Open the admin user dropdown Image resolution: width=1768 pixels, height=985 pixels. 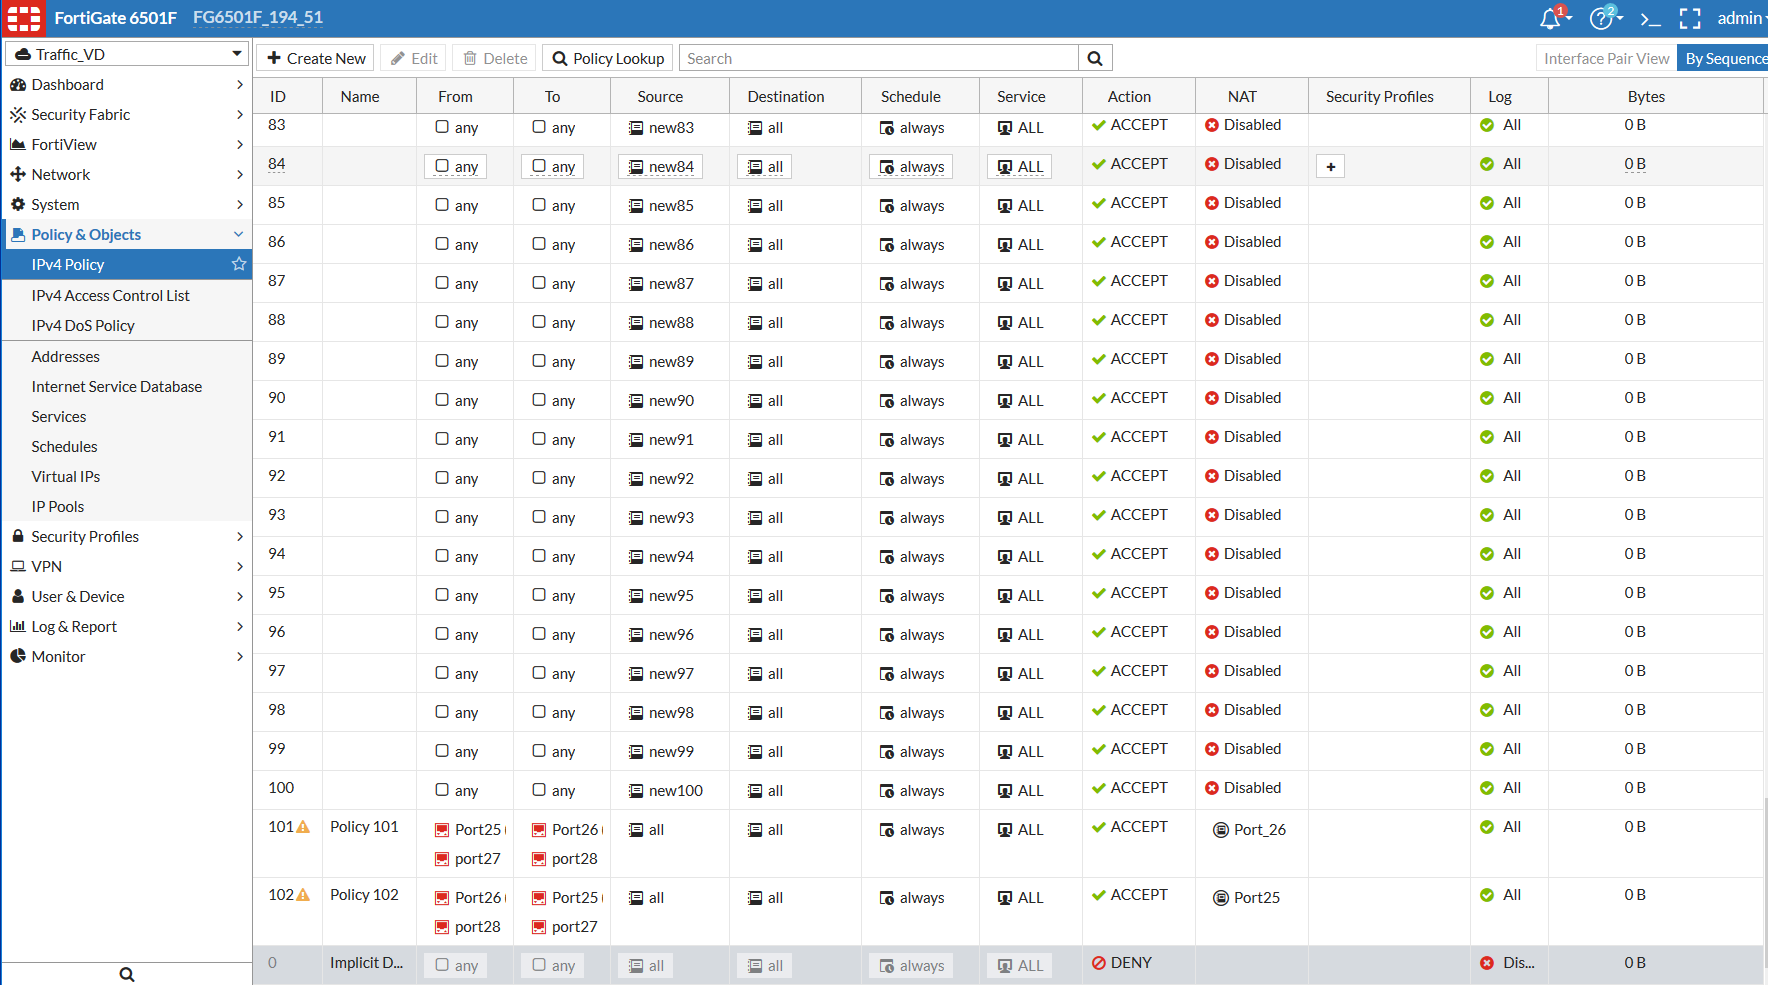[1741, 18]
